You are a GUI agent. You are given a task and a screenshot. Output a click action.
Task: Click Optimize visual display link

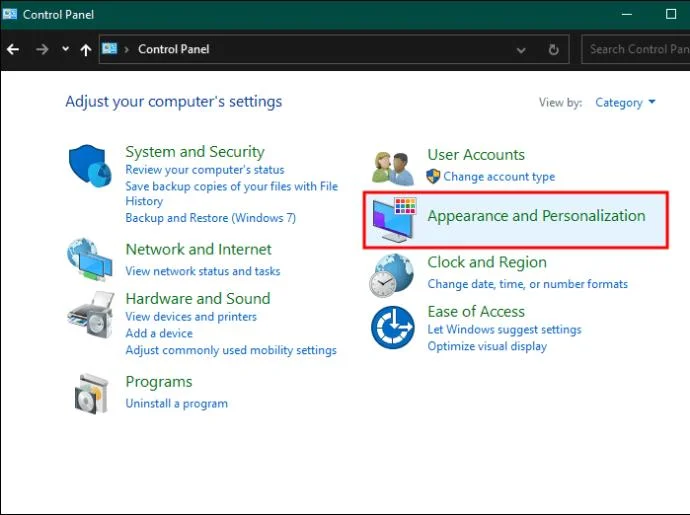coord(487,346)
